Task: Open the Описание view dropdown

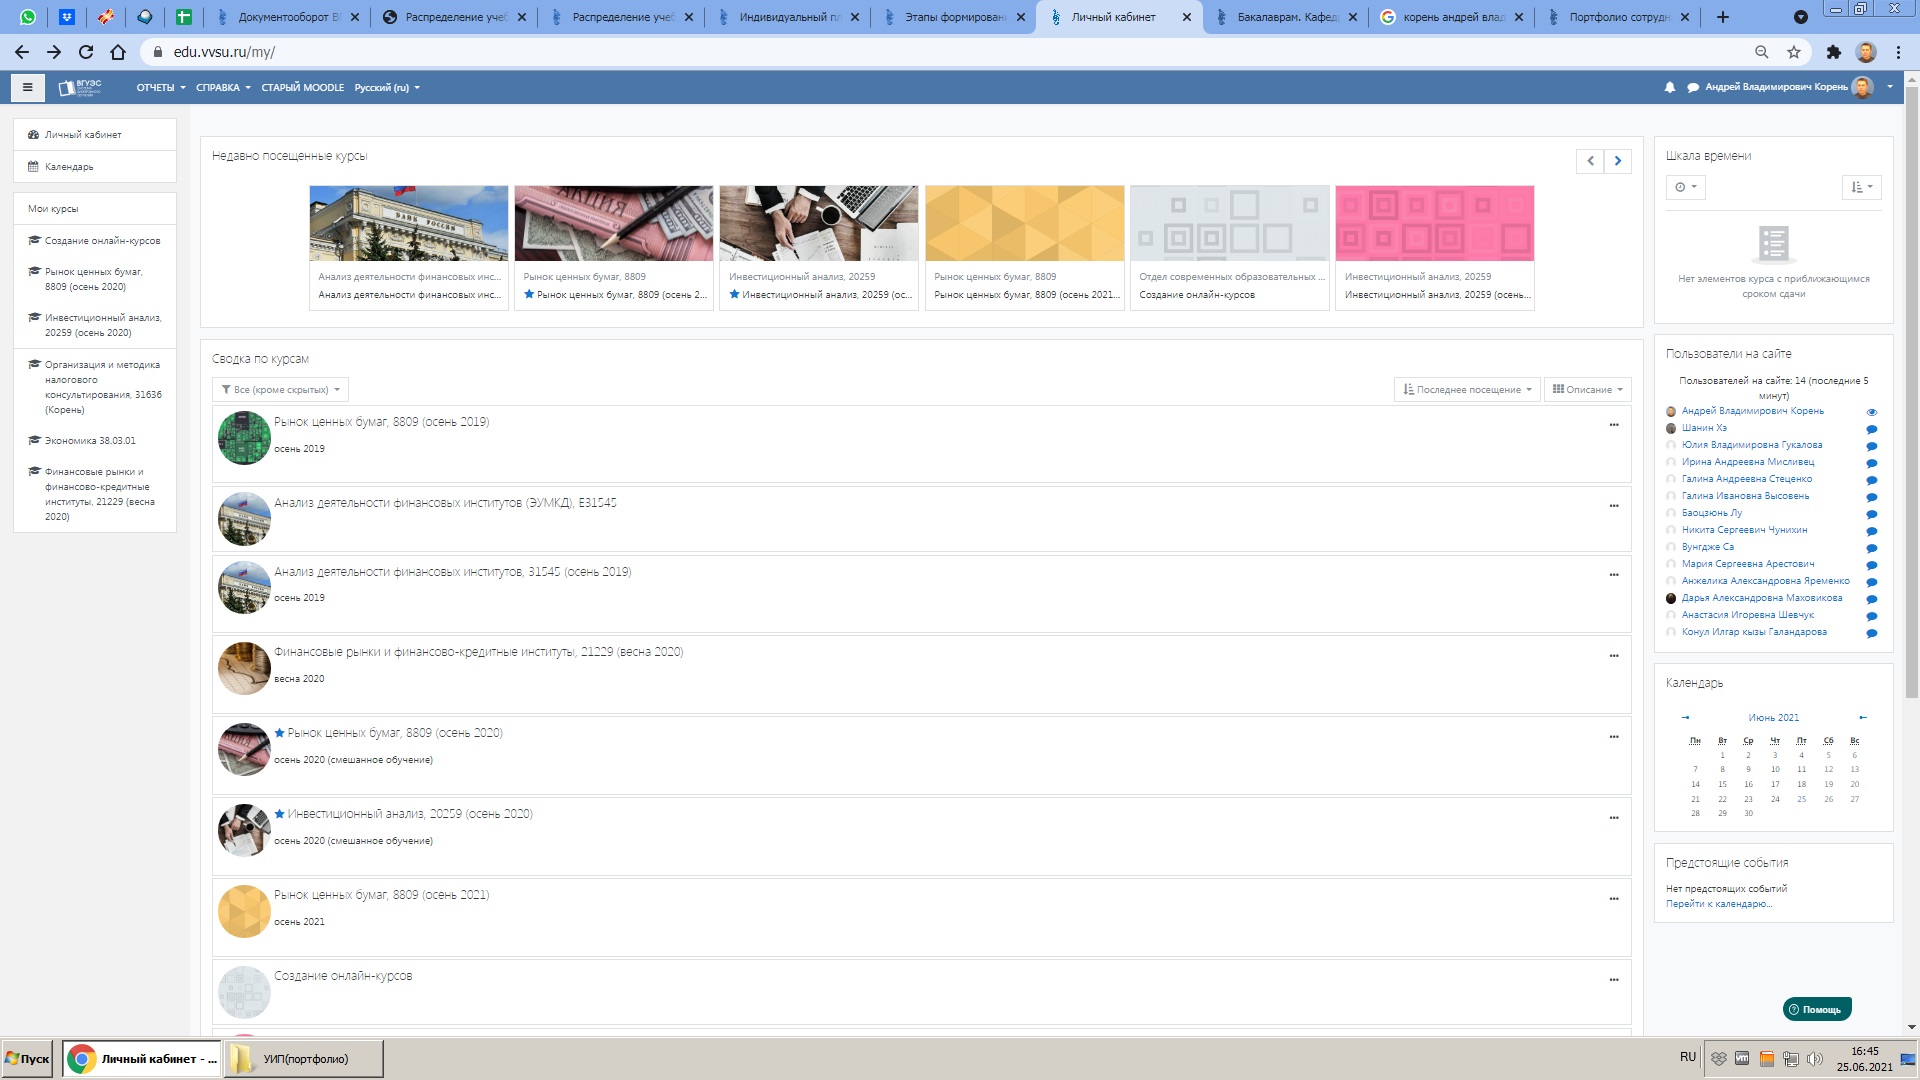Action: click(1588, 390)
